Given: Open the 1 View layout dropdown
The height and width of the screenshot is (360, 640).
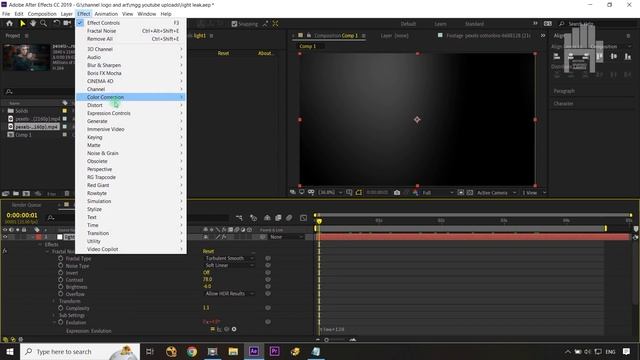Looking at the screenshot, I should point(534,193).
